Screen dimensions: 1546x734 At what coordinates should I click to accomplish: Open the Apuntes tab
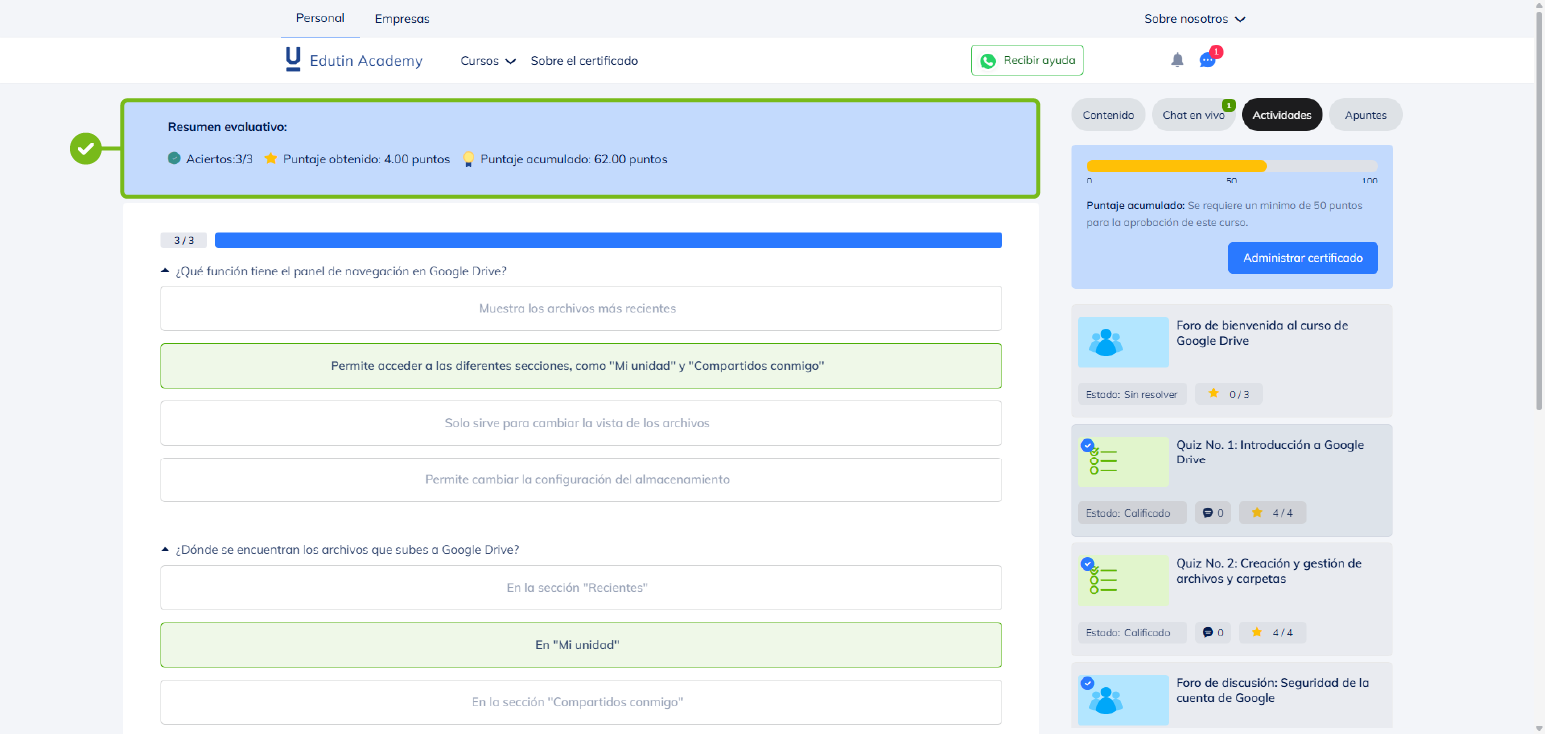point(1365,115)
